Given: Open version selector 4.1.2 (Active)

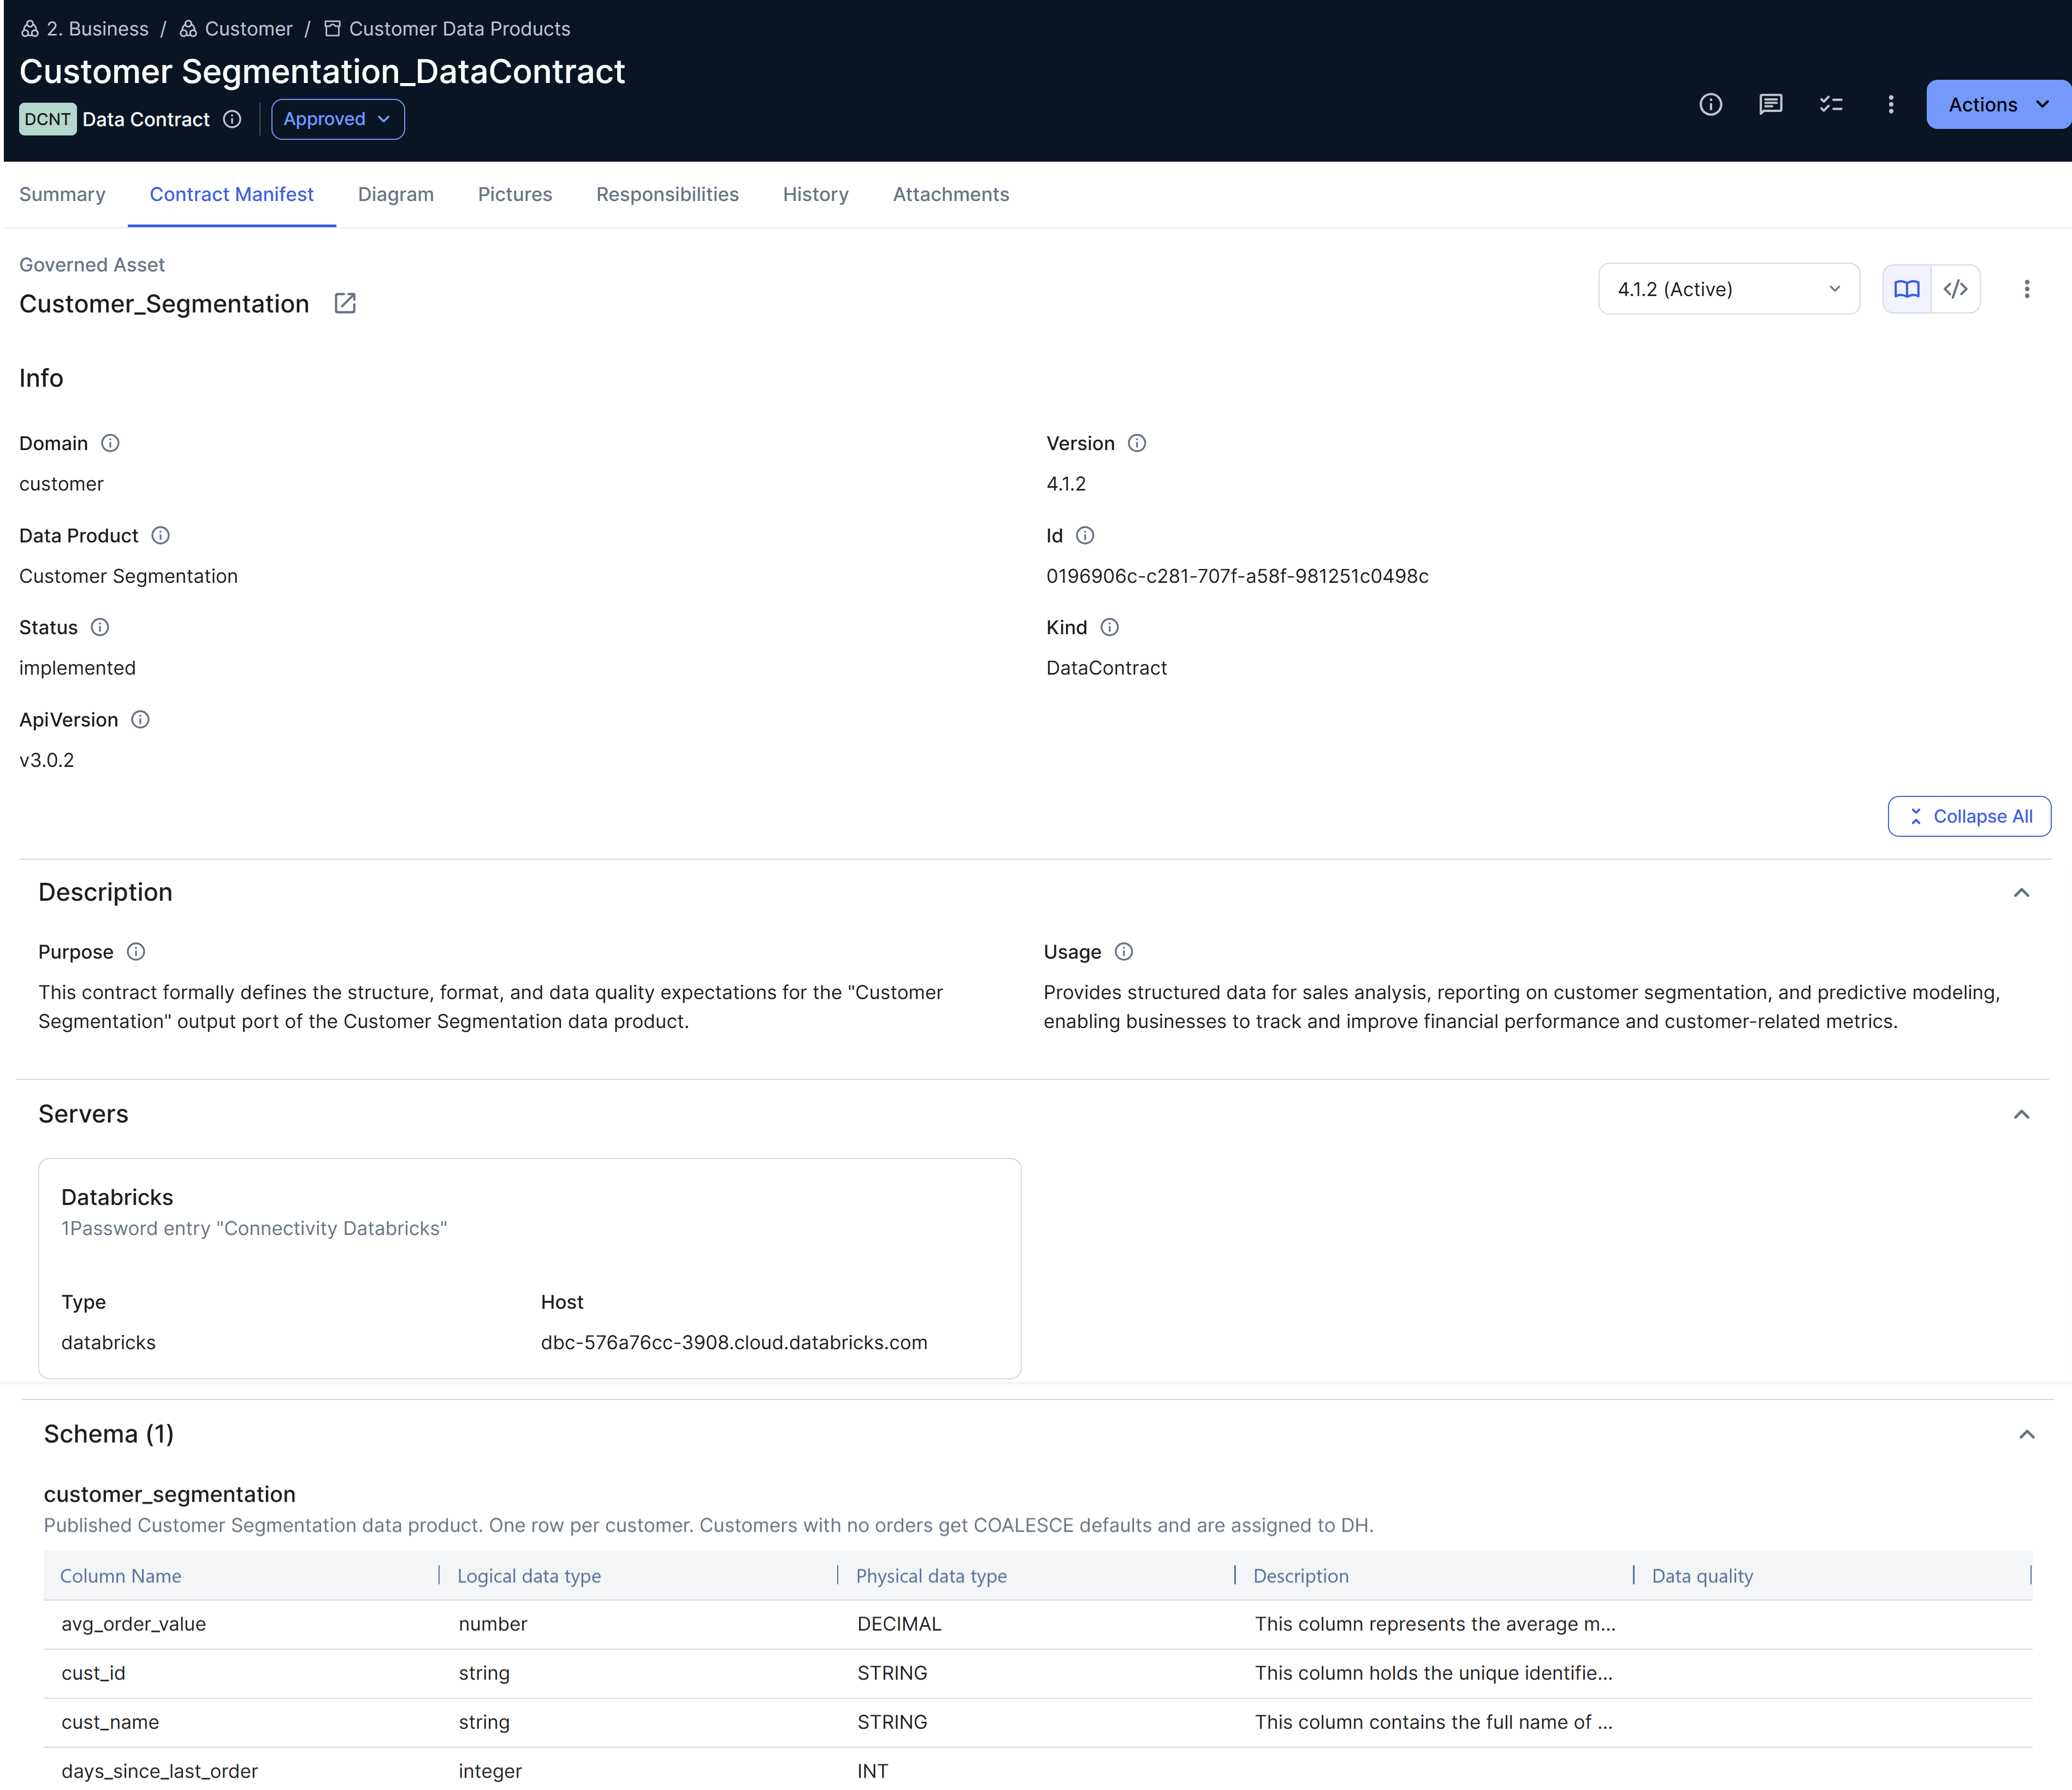Looking at the screenshot, I should click(x=1729, y=289).
